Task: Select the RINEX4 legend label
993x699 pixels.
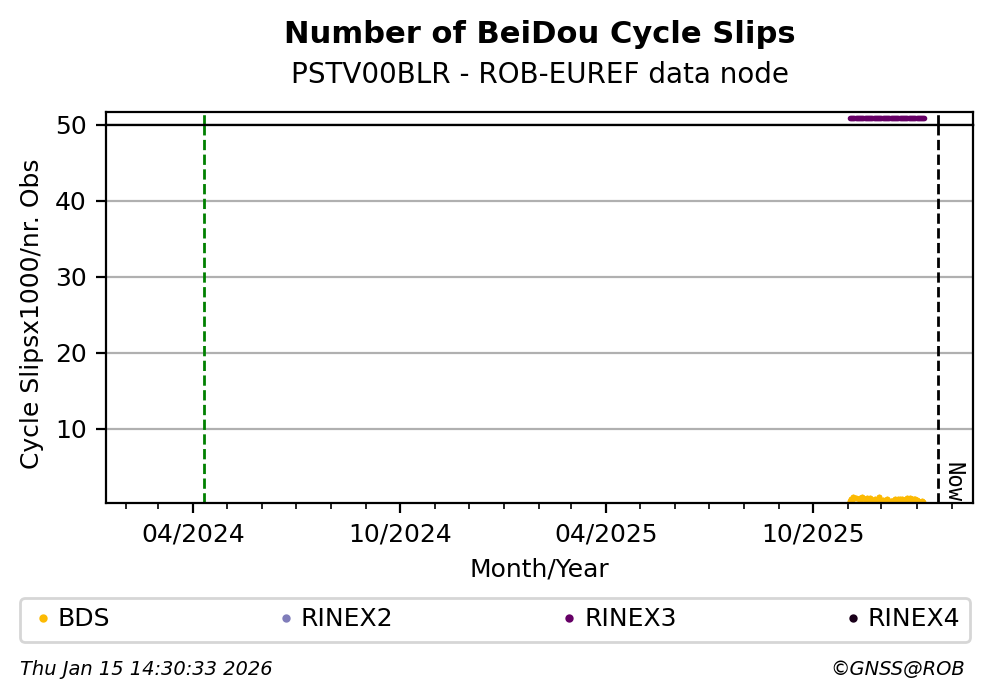Action: (x=913, y=619)
